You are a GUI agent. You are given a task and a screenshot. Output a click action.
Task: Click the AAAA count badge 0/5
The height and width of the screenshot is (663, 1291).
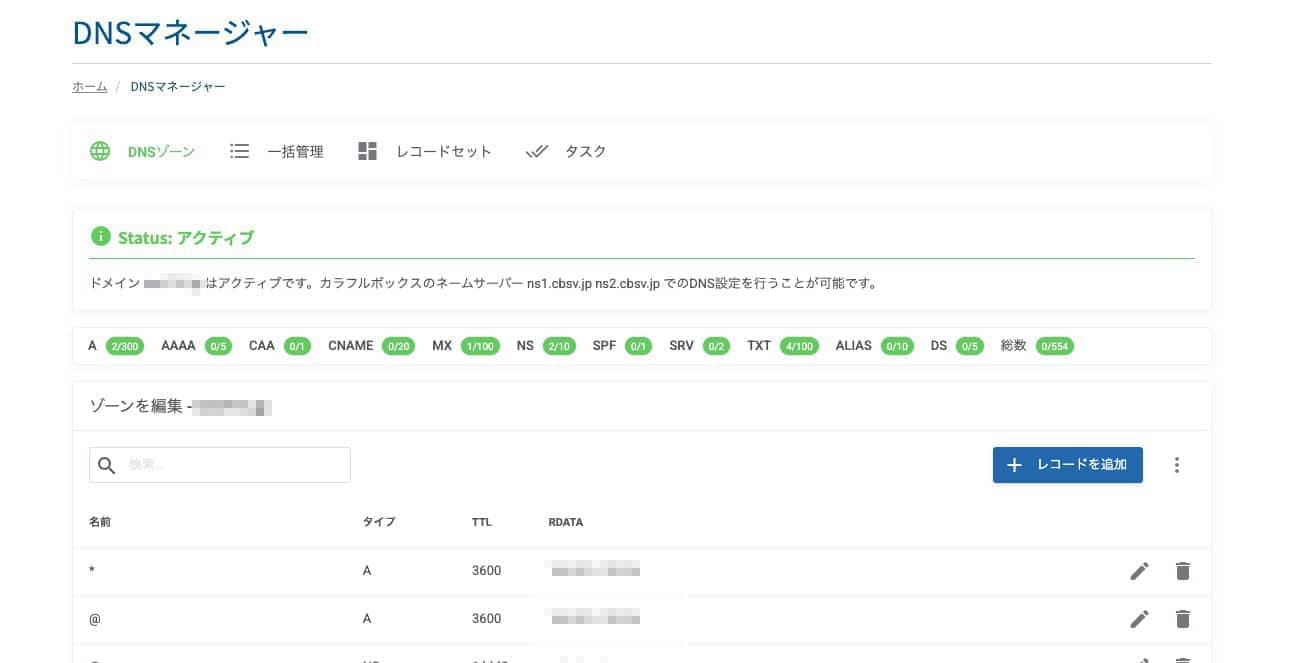click(x=218, y=346)
